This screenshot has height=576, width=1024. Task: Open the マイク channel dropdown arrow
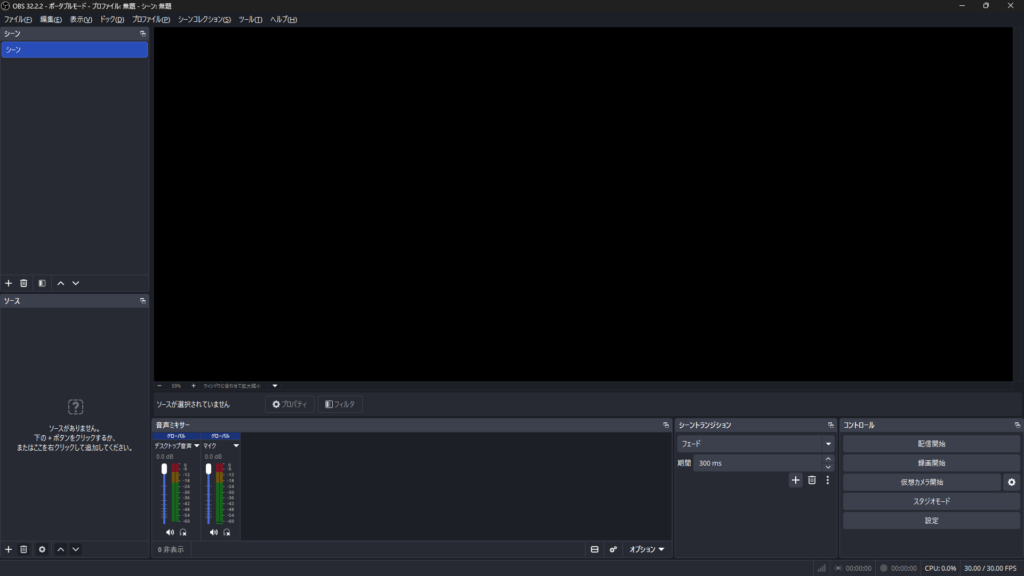click(236, 446)
